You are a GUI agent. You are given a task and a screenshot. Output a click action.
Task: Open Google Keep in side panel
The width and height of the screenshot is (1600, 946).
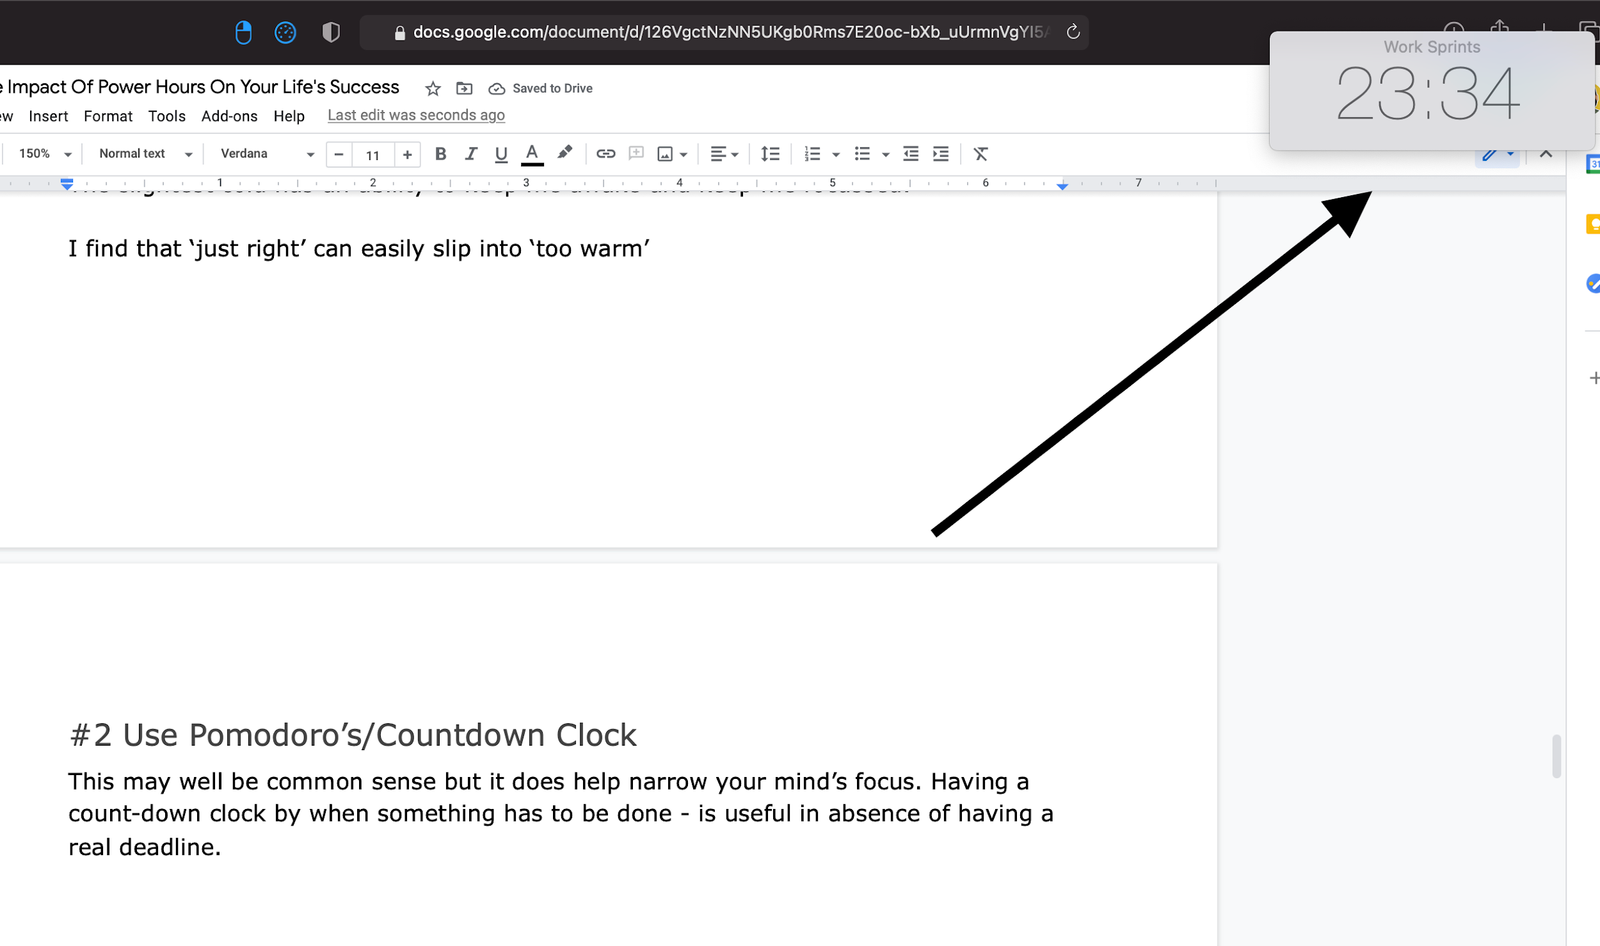(x=1593, y=225)
